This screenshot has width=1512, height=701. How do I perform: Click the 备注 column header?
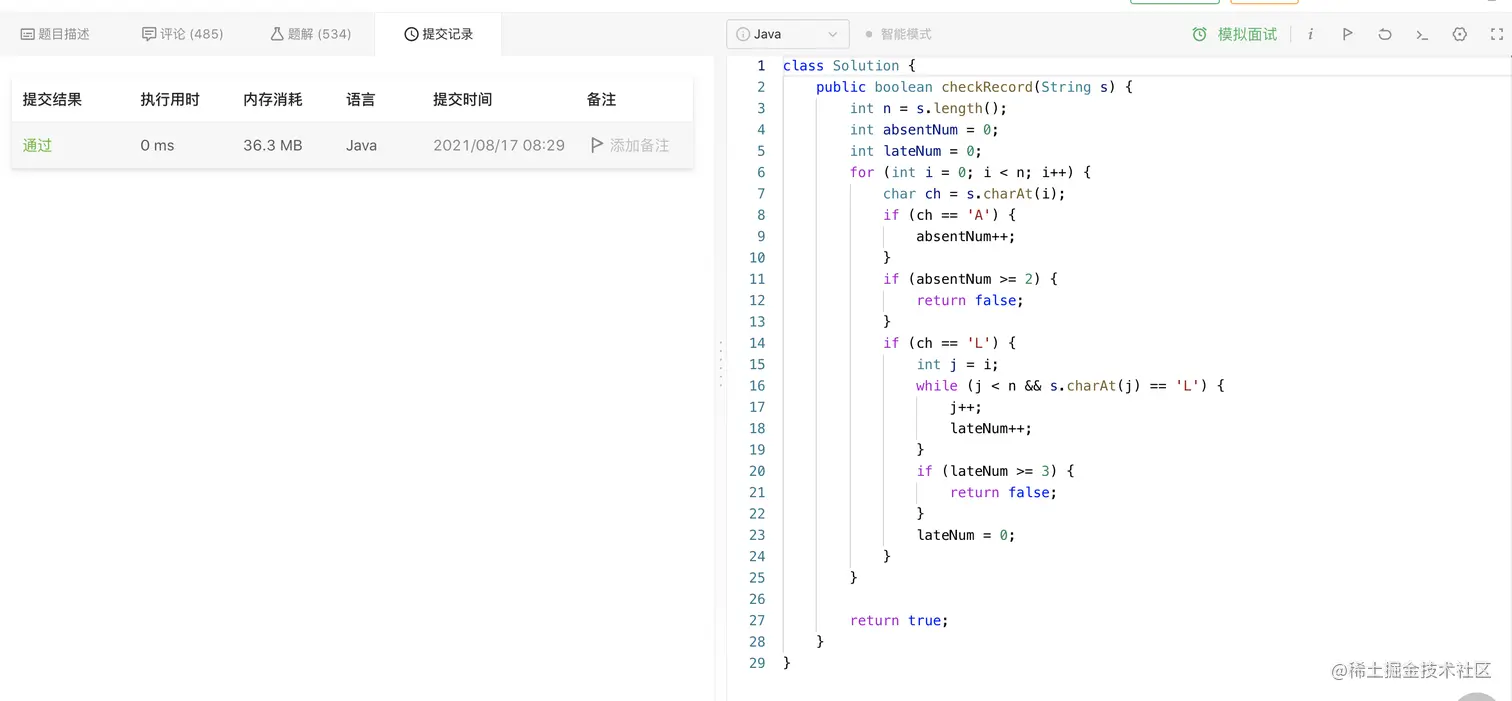[x=601, y=99]
